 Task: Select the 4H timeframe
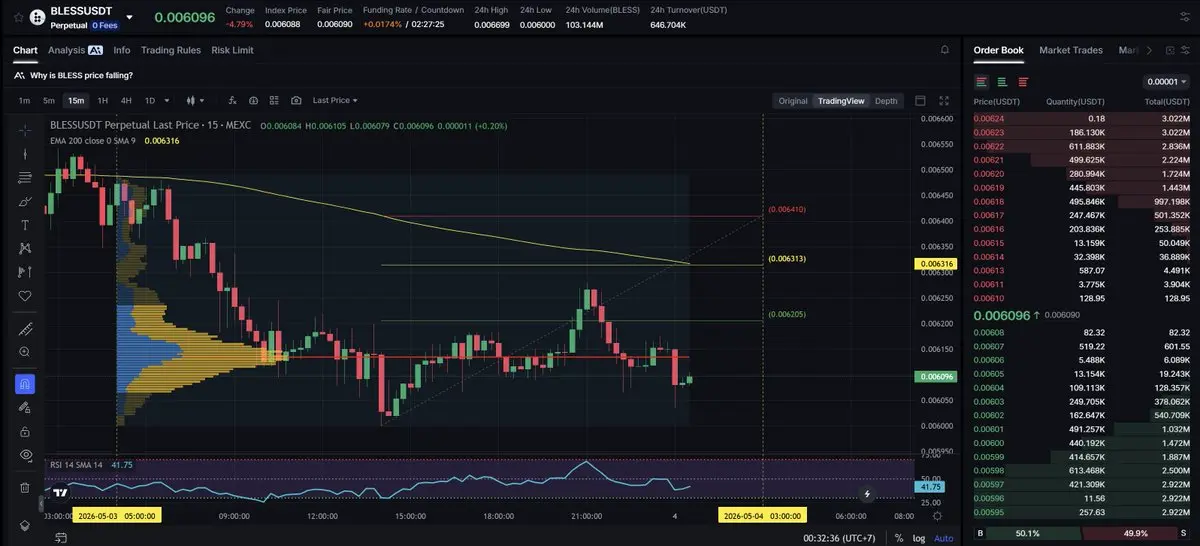coord(126,100)
